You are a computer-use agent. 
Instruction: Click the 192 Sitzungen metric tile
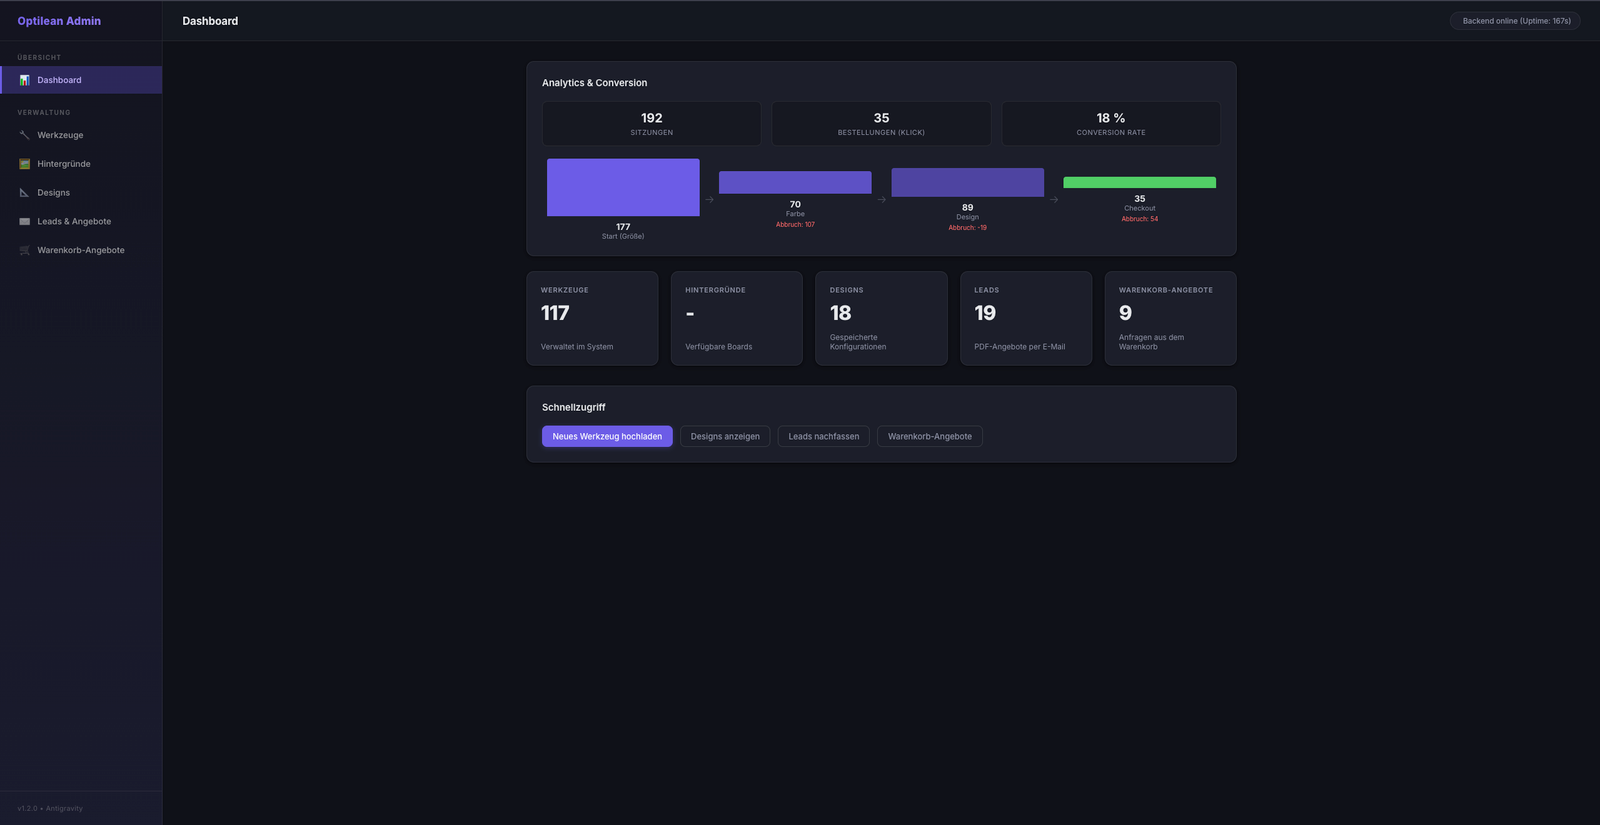[x=651, y=123]
